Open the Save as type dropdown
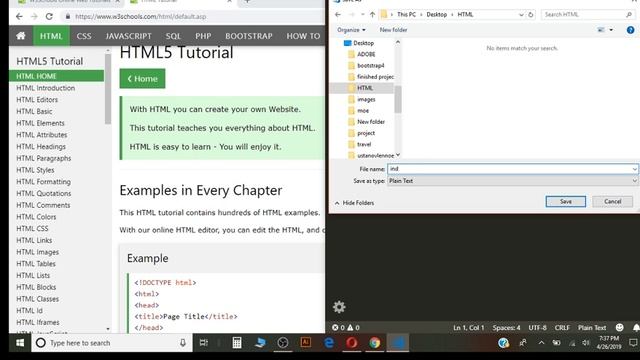This screenshot has height=360, width=640. [x=512, y=181]
